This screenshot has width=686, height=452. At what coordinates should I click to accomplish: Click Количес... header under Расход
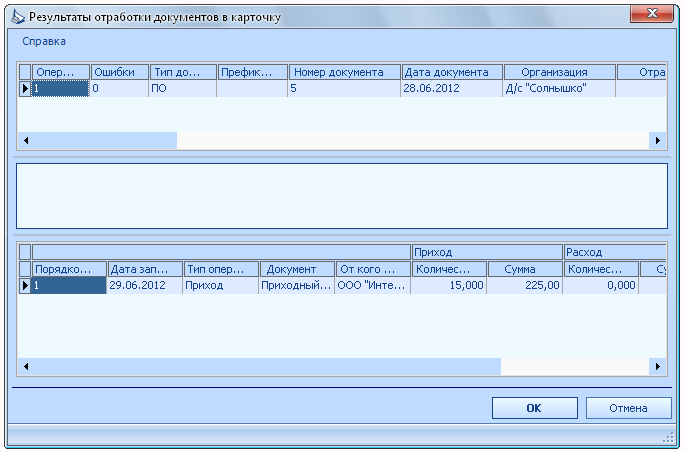[601, 269]
